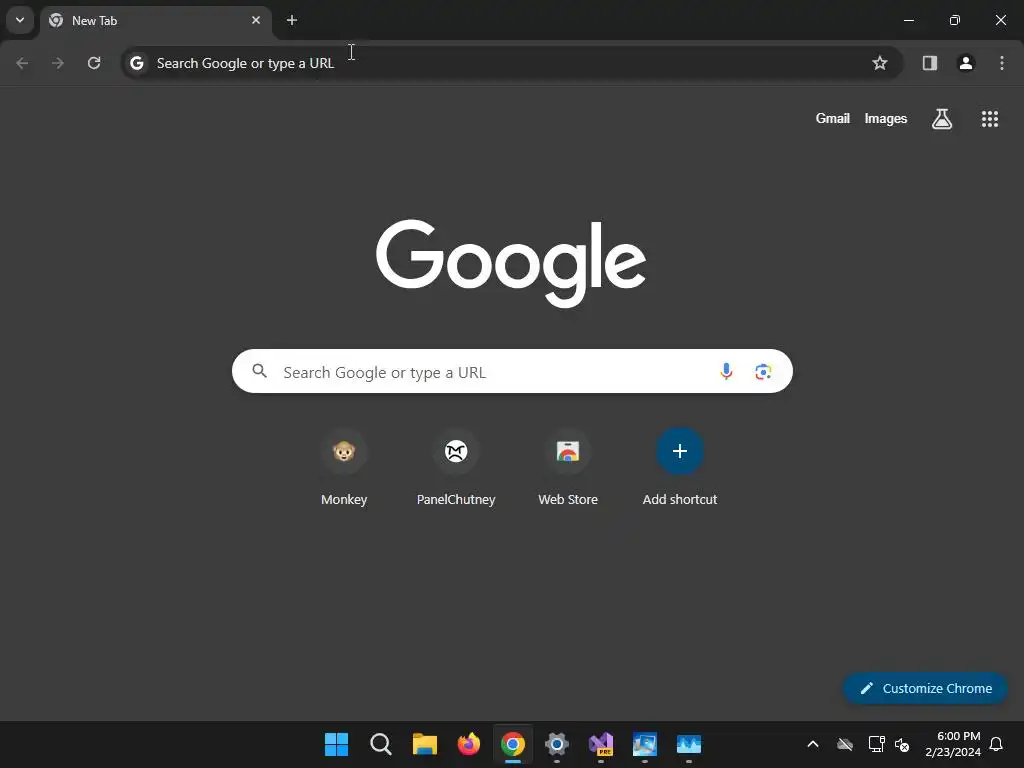Click OneDrive cloud tray icon
1024x768 pixels.
pos(844,744)
